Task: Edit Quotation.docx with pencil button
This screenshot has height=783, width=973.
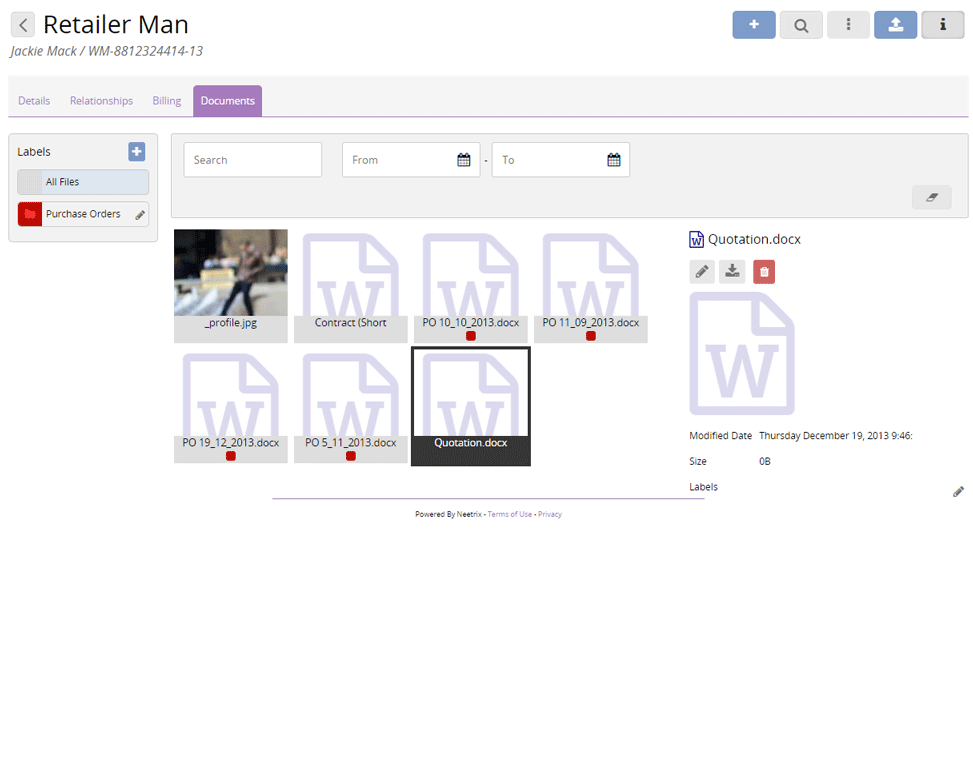Action: [702, 272]
